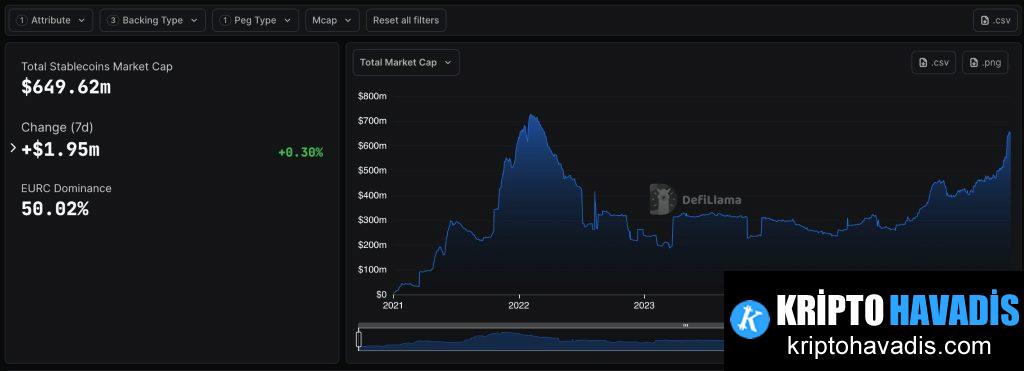This screenshot has height=371, width=1024.
Task: Export the chart as .png
Action: [985, 63]
